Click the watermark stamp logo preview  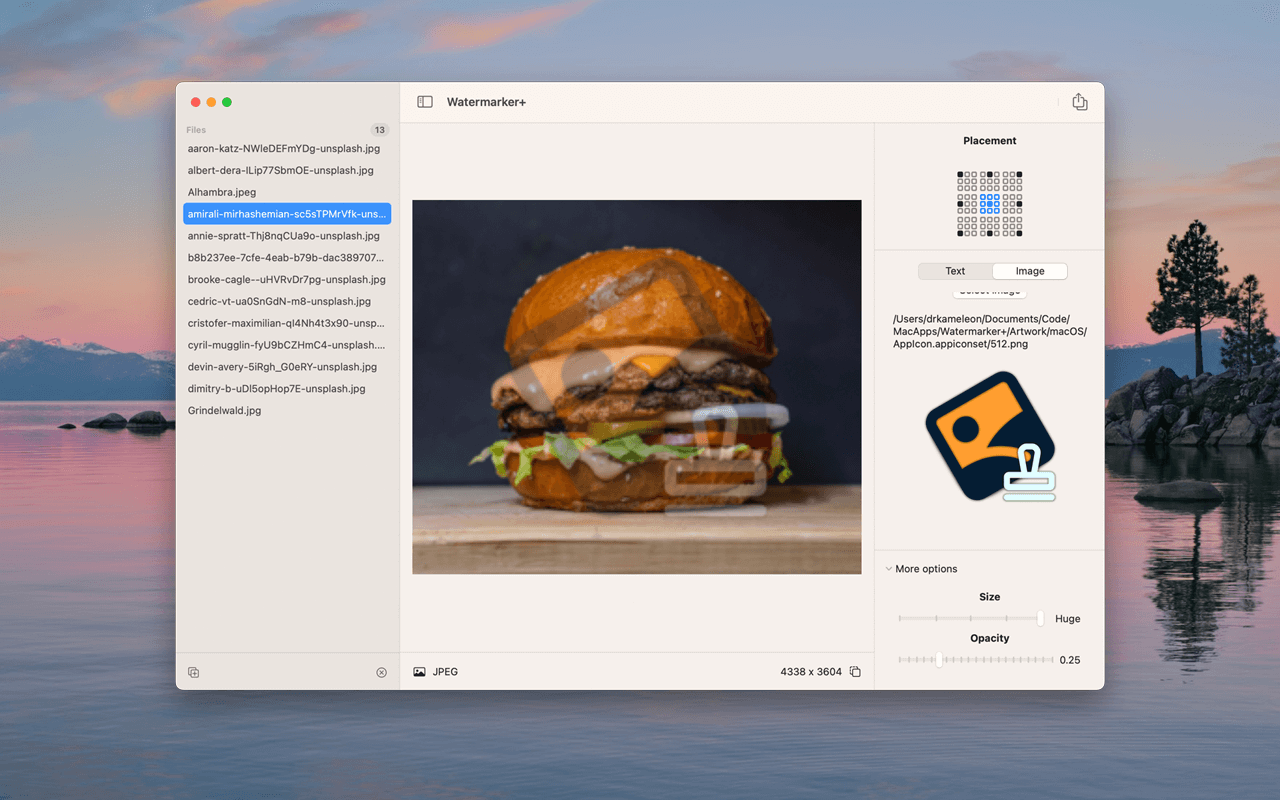(989, 437)
